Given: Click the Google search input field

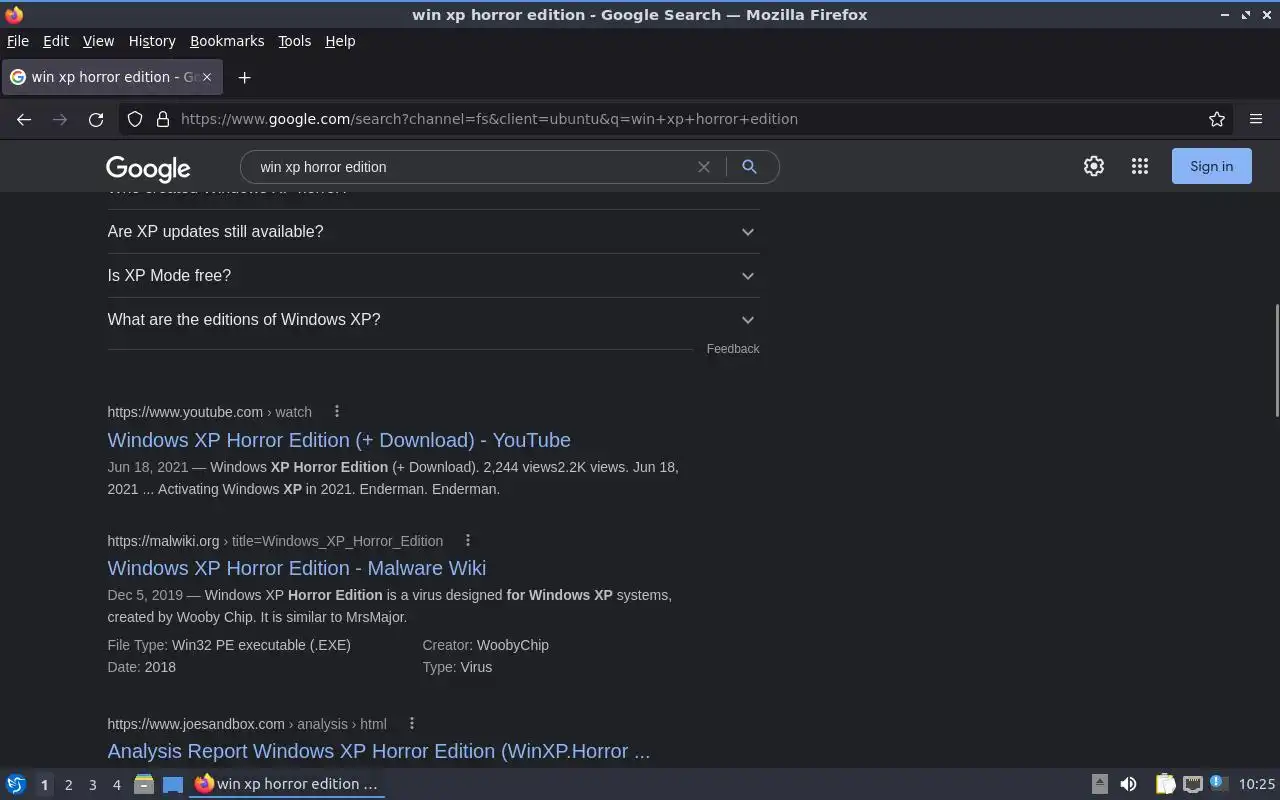Looking at the screenshot, I should click(475, 167).
